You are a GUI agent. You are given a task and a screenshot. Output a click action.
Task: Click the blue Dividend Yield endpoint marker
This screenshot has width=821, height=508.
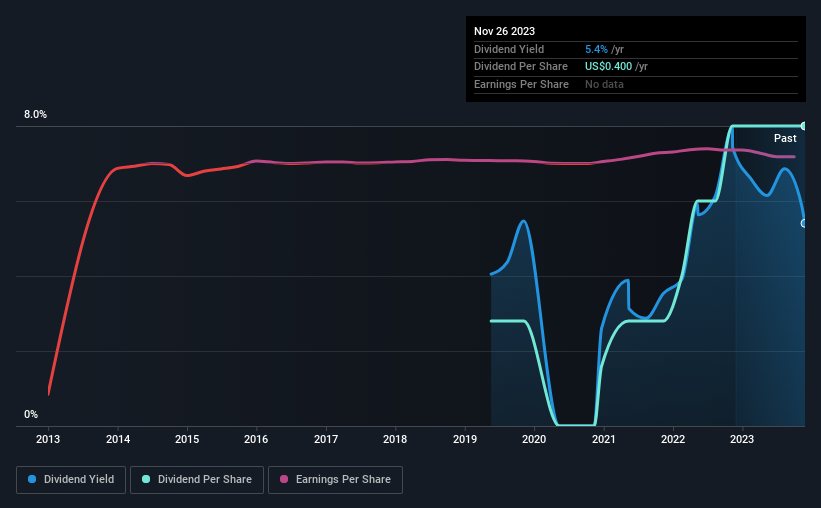coord(804,224)
